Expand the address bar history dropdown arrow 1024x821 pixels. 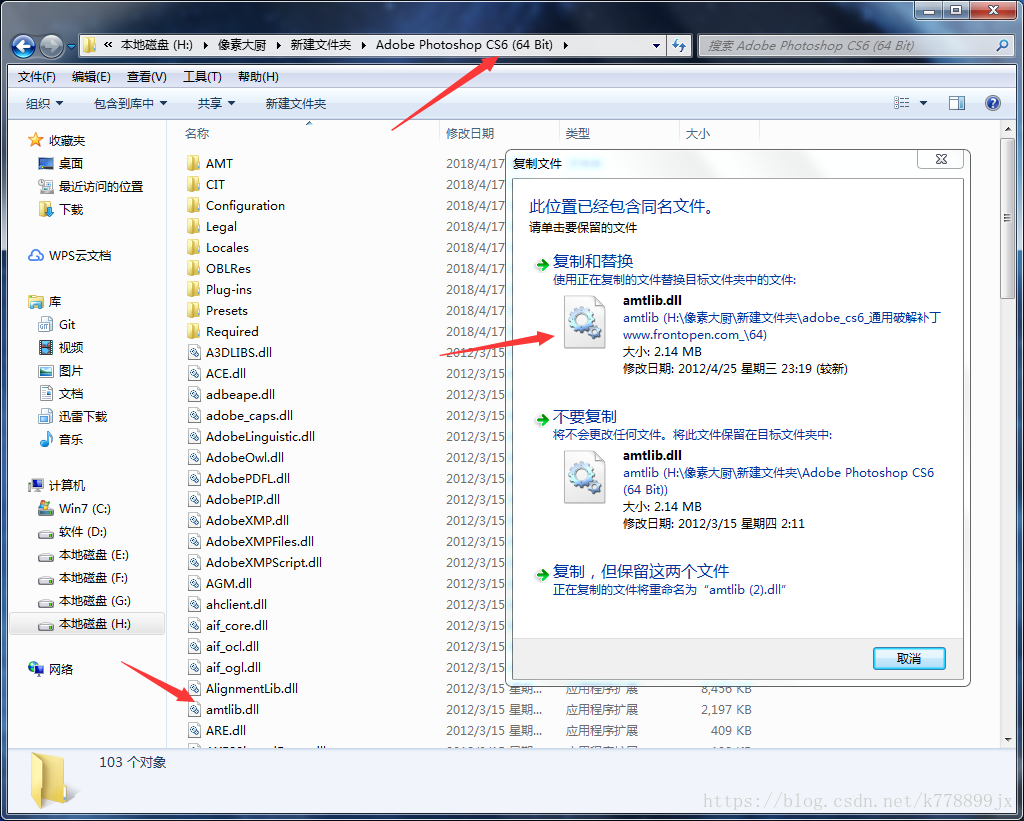656,46
